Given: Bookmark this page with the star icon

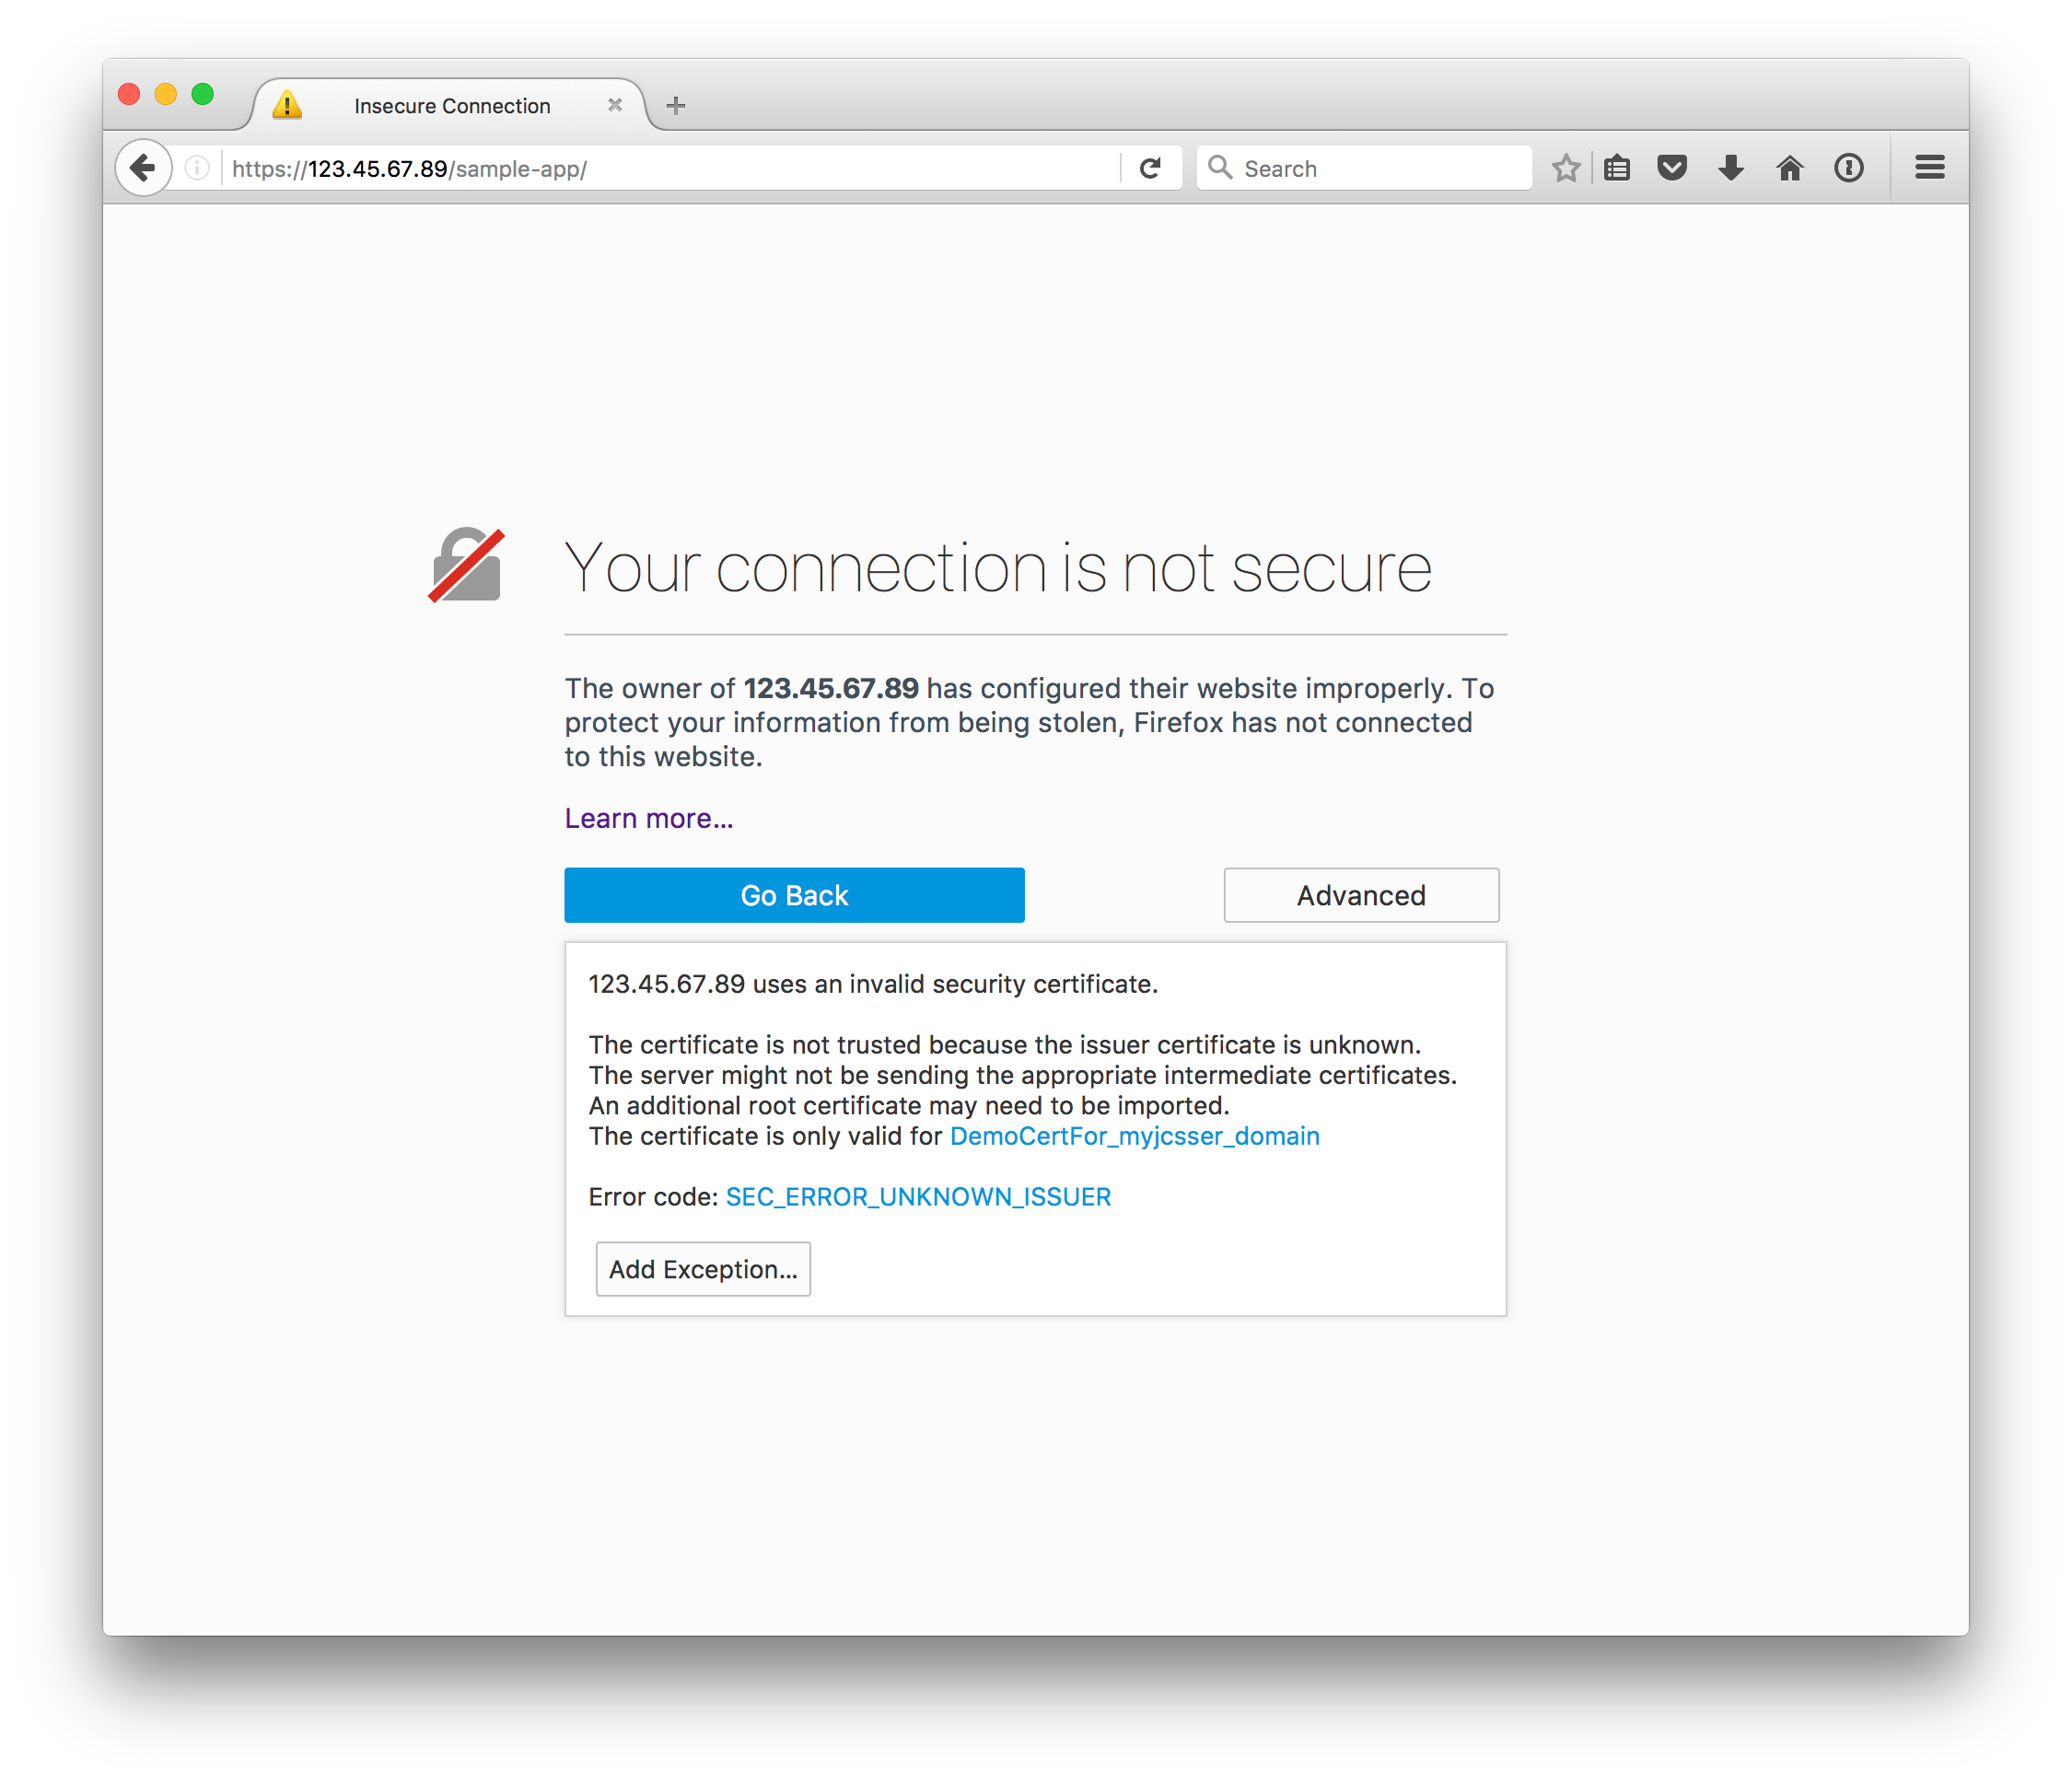Looking at the screenshot, I should coord(1565,168).
